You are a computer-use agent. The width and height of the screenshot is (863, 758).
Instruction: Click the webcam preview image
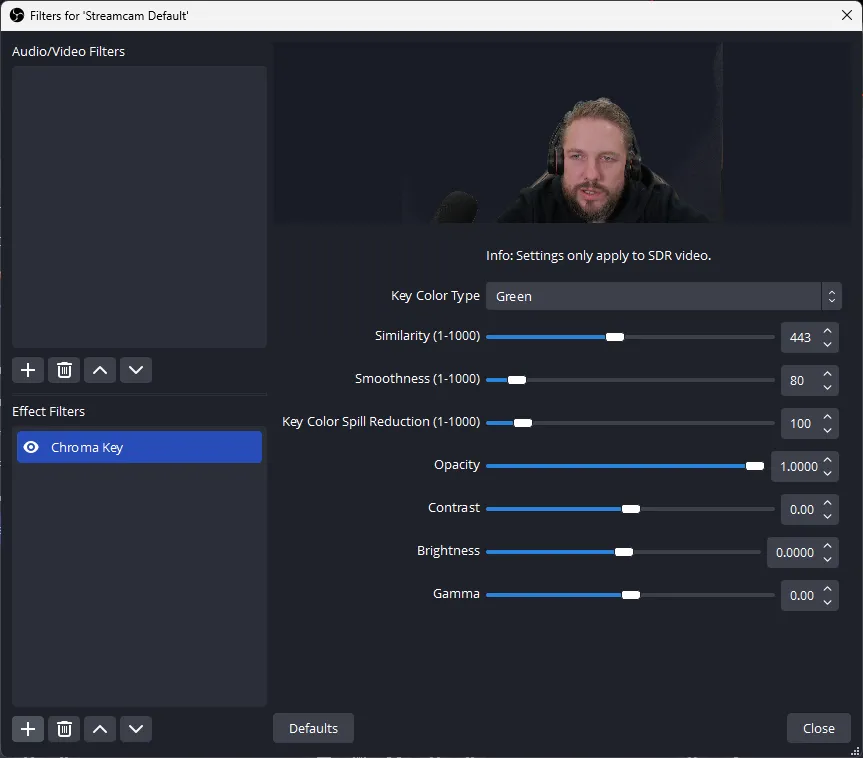(562, 133)
